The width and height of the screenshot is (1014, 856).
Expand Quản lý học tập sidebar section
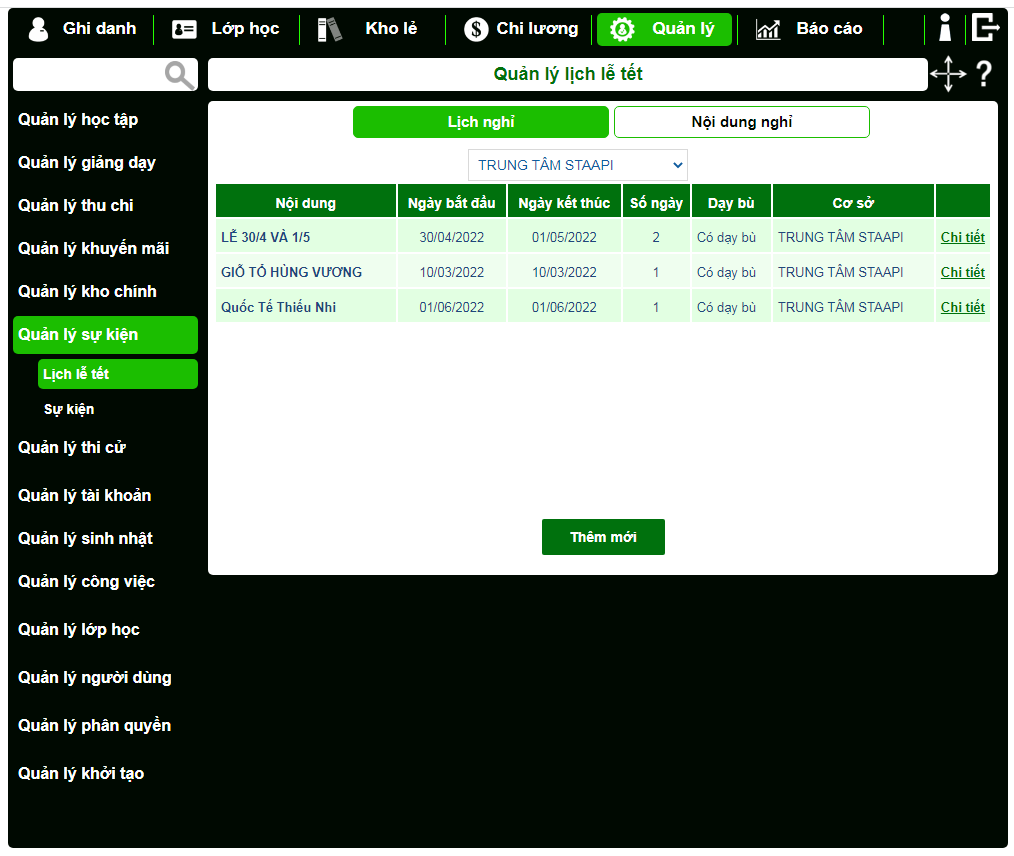tap(78, 120)
